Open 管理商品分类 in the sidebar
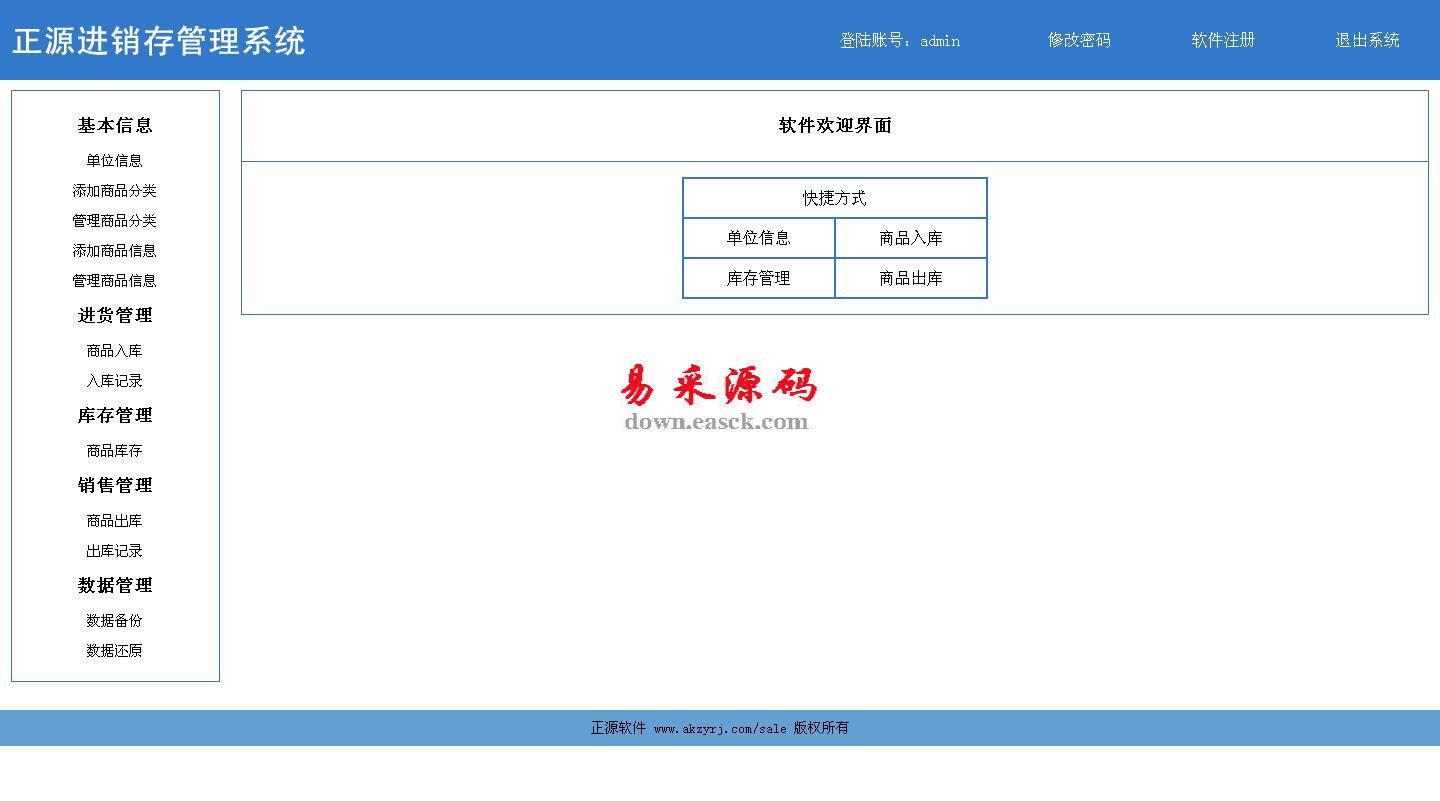The image size is (1440, 801). [x=114, y=221]
